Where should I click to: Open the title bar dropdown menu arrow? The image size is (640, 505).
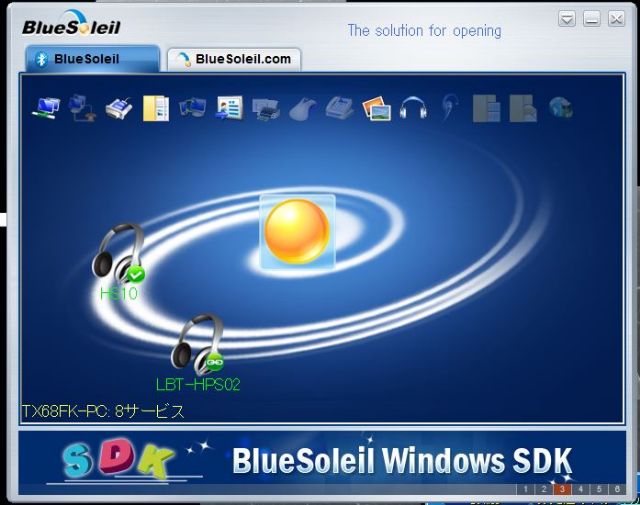pyautogui.click(x=567, y=19)
